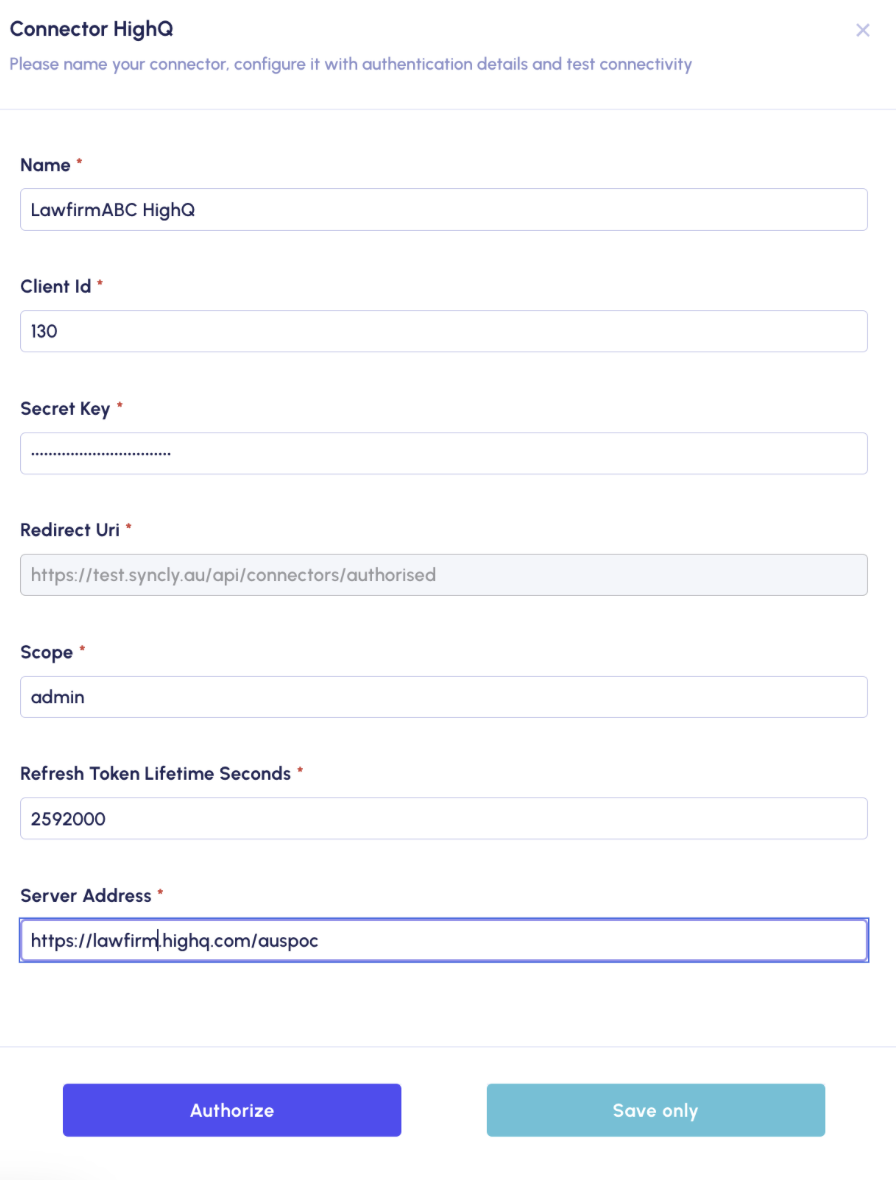896x1180 pixels.
Task: Click the connector configuration subtitle text
Action: point(350,64)
